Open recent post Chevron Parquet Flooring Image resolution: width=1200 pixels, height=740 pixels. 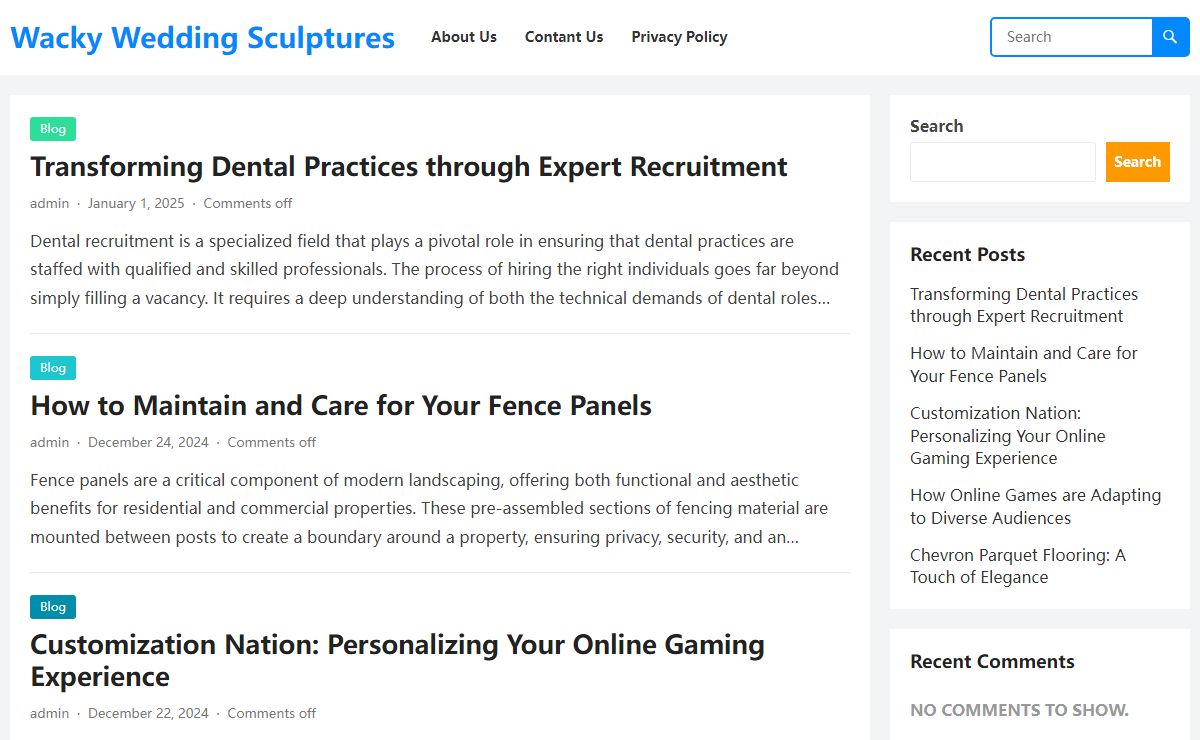coord(1018,566)
